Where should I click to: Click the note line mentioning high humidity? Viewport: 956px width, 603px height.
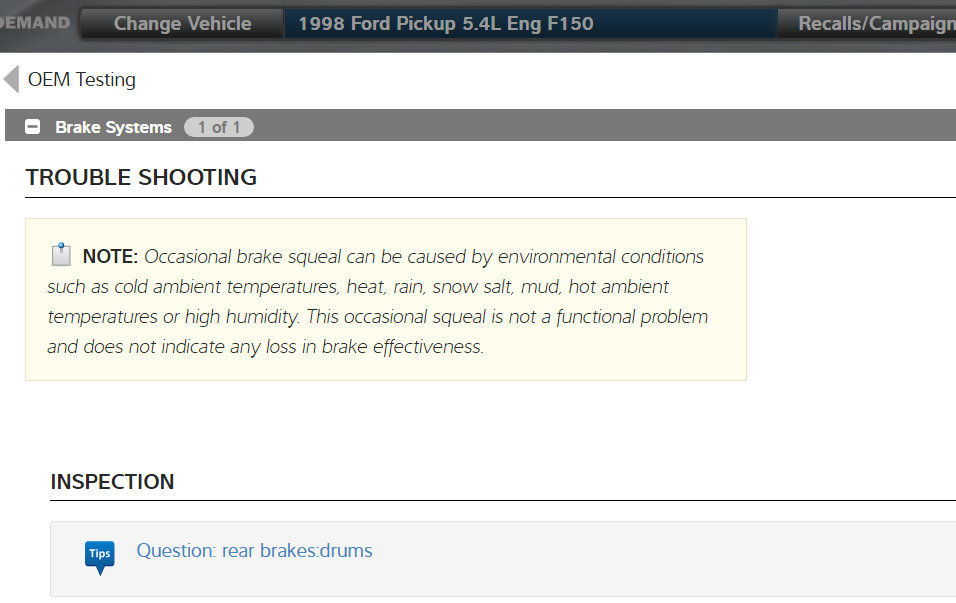377,317
